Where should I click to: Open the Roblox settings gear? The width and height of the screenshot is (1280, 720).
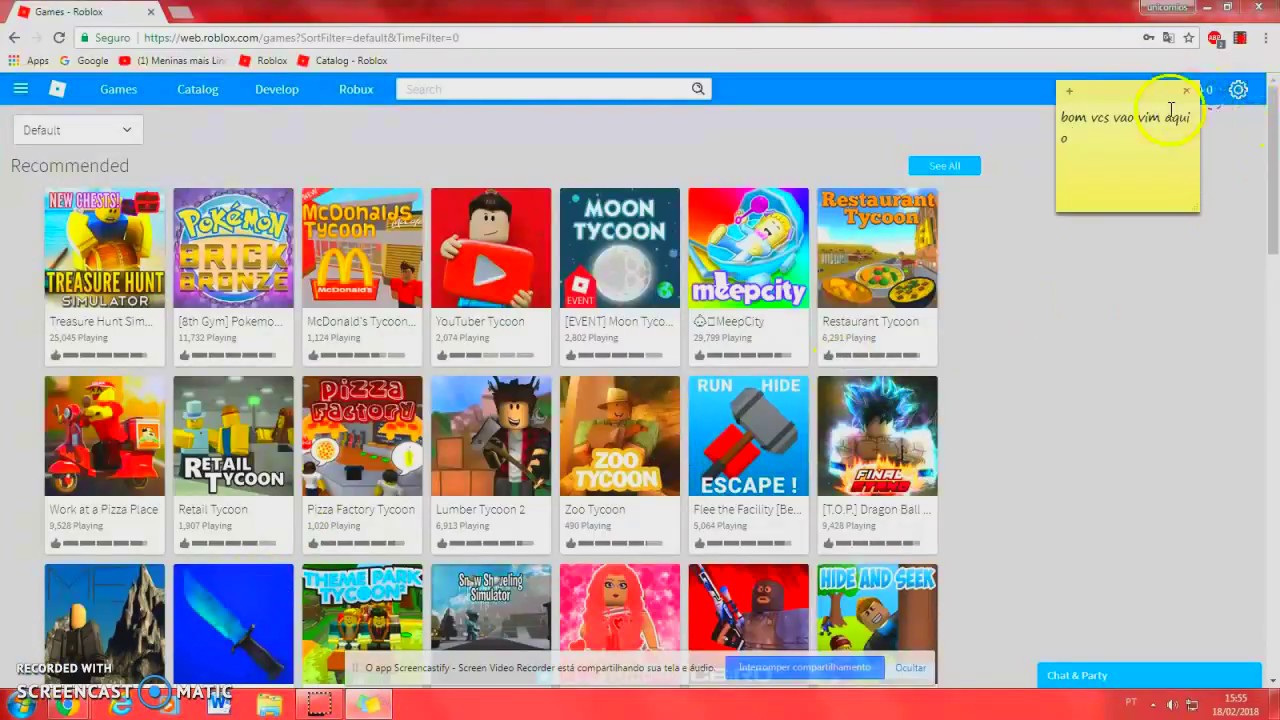click(1238, 90)
